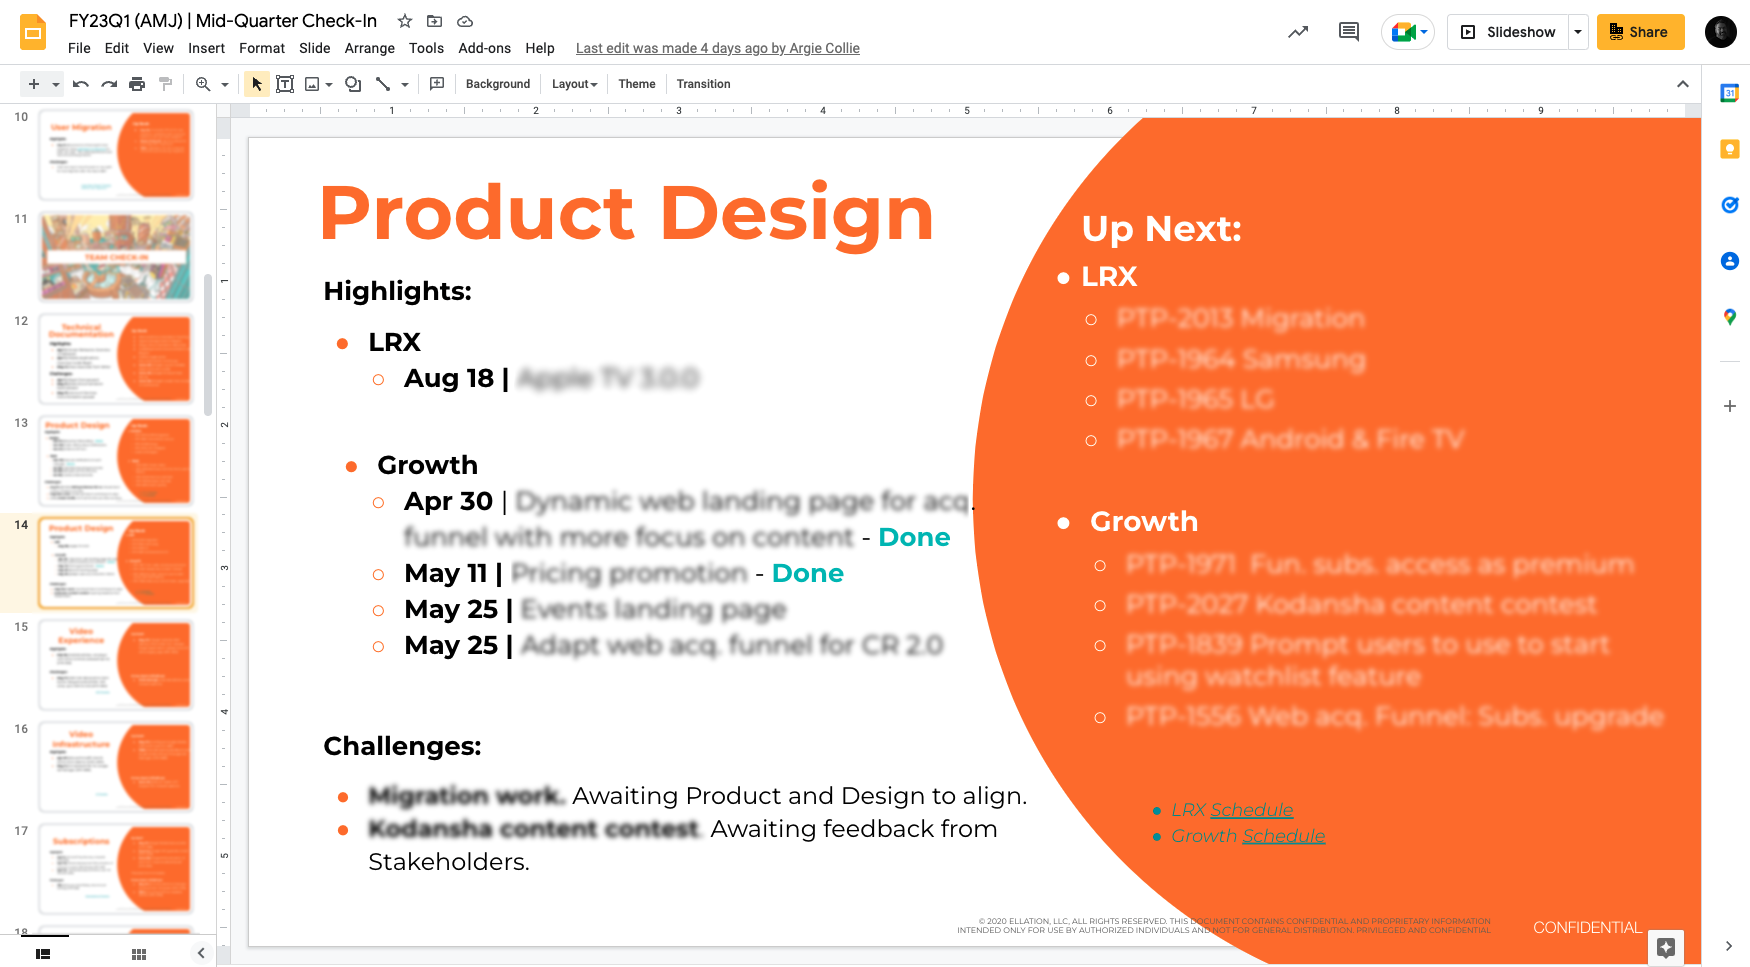Expand the side panel arrow at bottom right

point(1729,946)
